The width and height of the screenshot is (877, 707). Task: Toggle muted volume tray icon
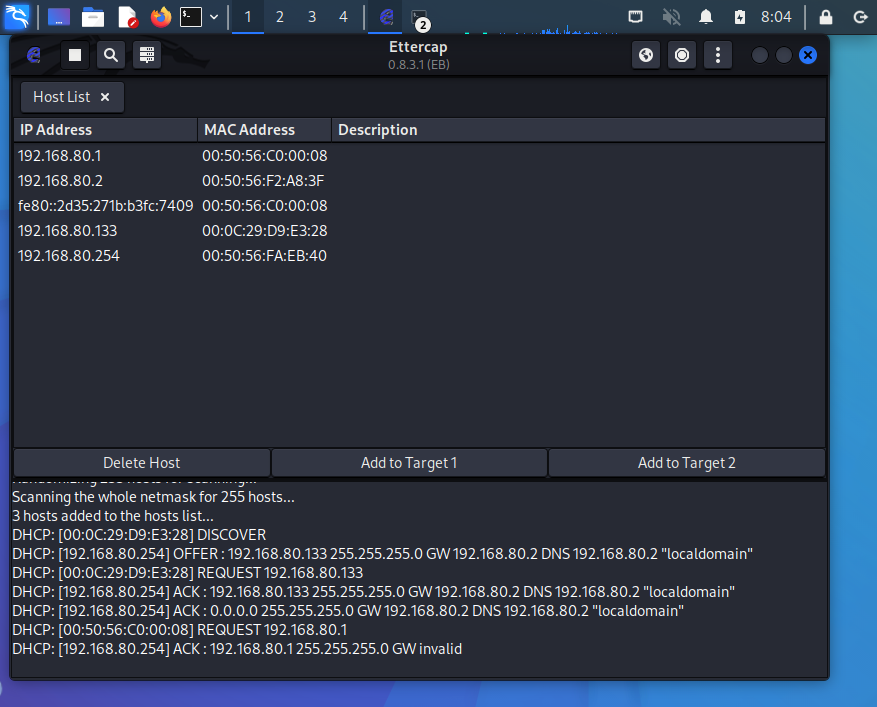coord(671,17)
